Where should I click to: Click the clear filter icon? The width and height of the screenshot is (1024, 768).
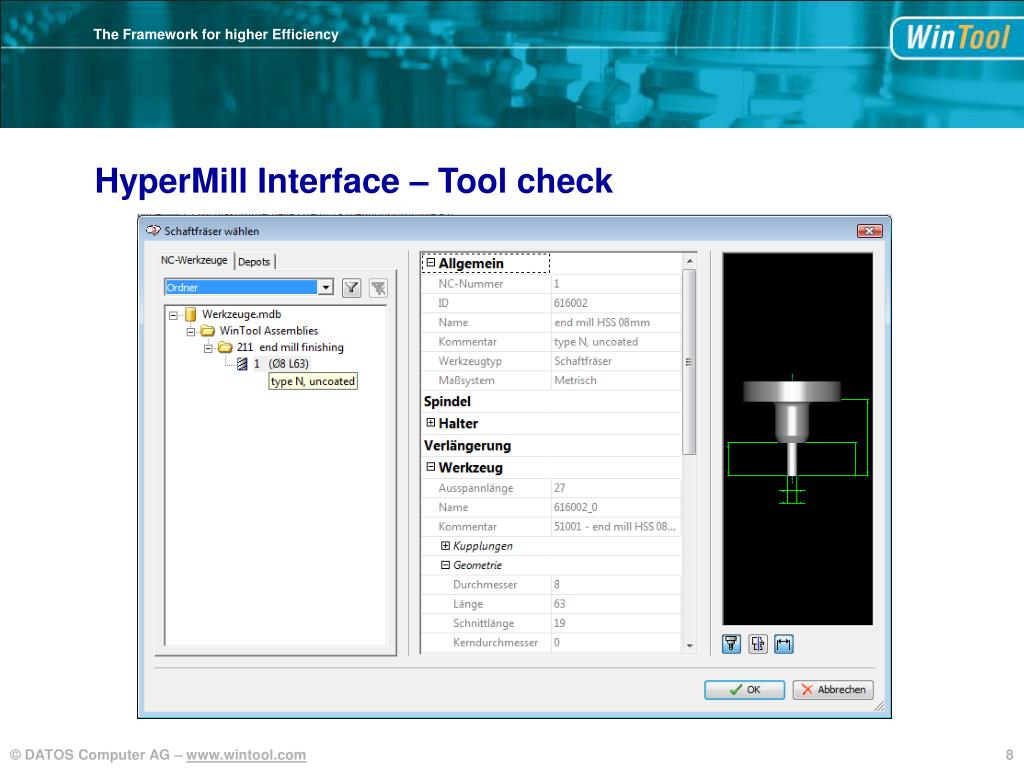click(x=378, y=287)
